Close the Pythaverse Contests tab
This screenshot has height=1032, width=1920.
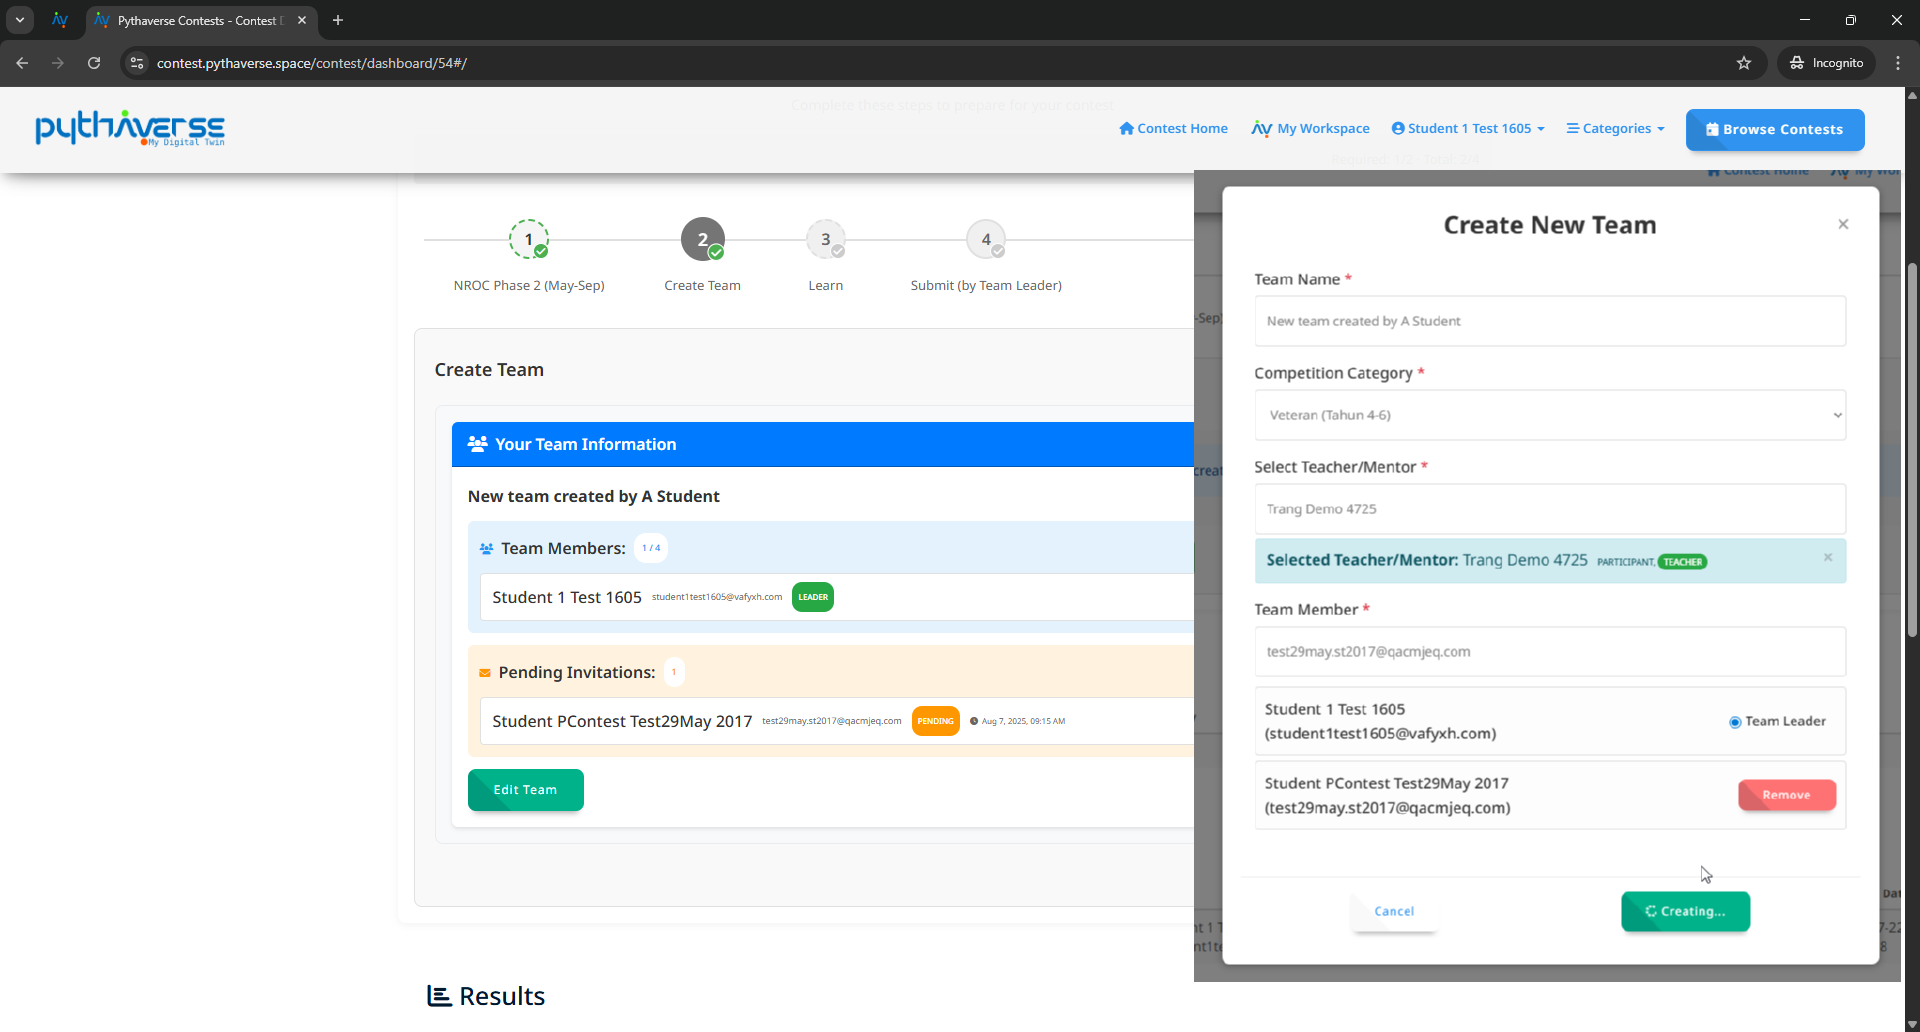pos(302,20)
